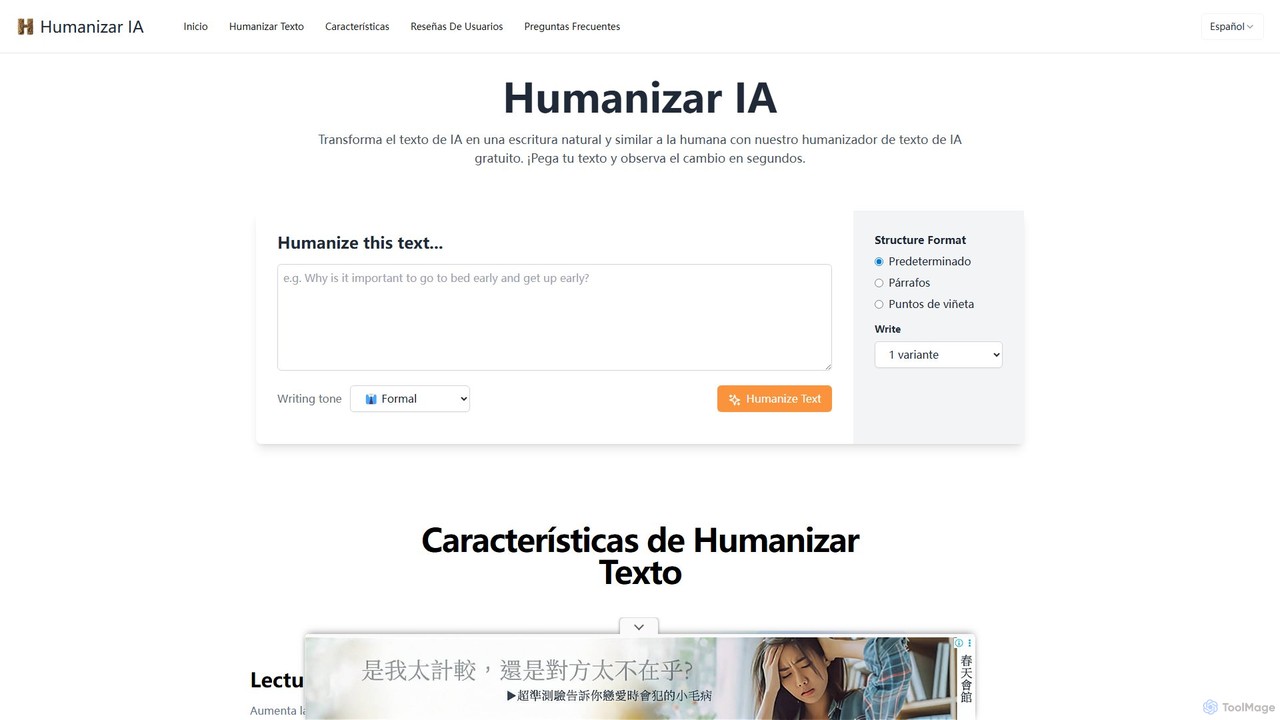Click the Humanize this text input area
This screenshot has height=720, width=1280.
554,317
